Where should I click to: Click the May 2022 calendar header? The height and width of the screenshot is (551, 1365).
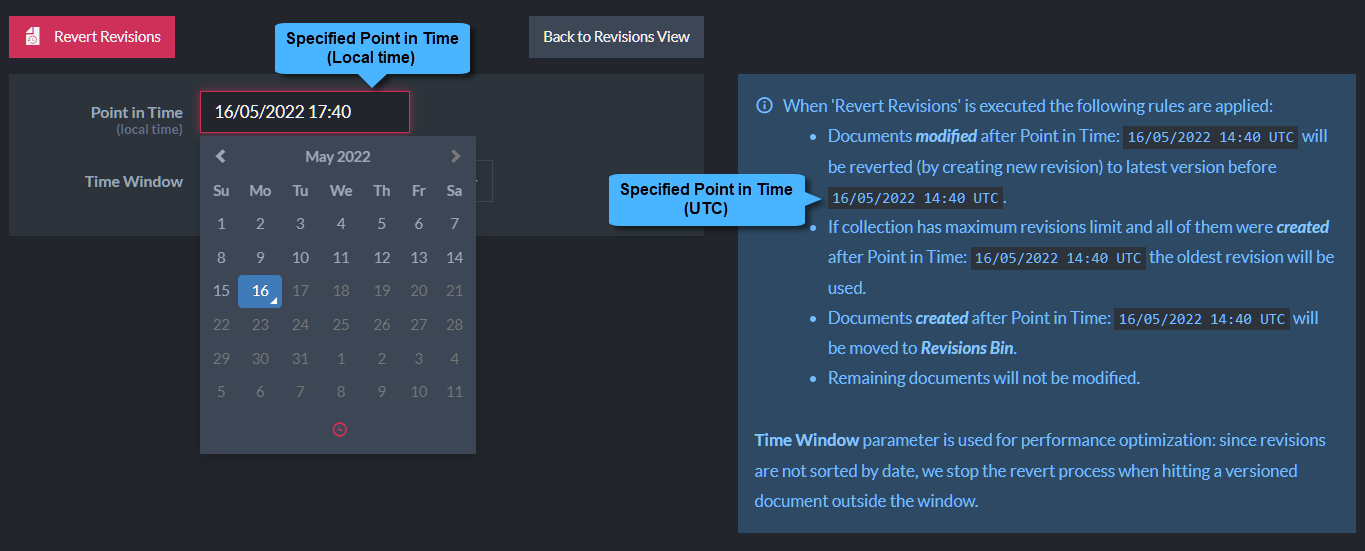coord(338,156)
